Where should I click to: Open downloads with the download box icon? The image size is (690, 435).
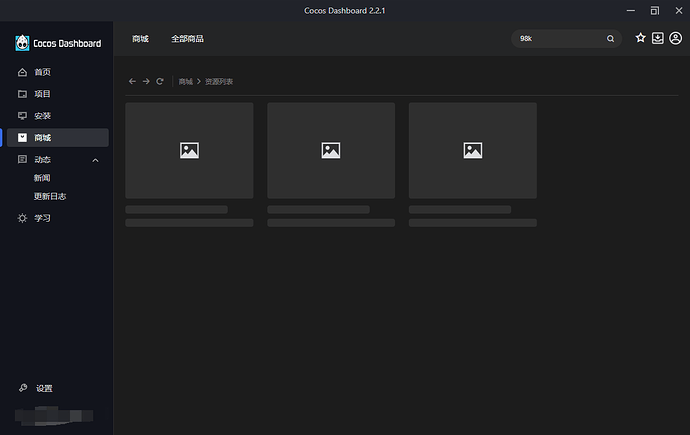click(658, 38)
